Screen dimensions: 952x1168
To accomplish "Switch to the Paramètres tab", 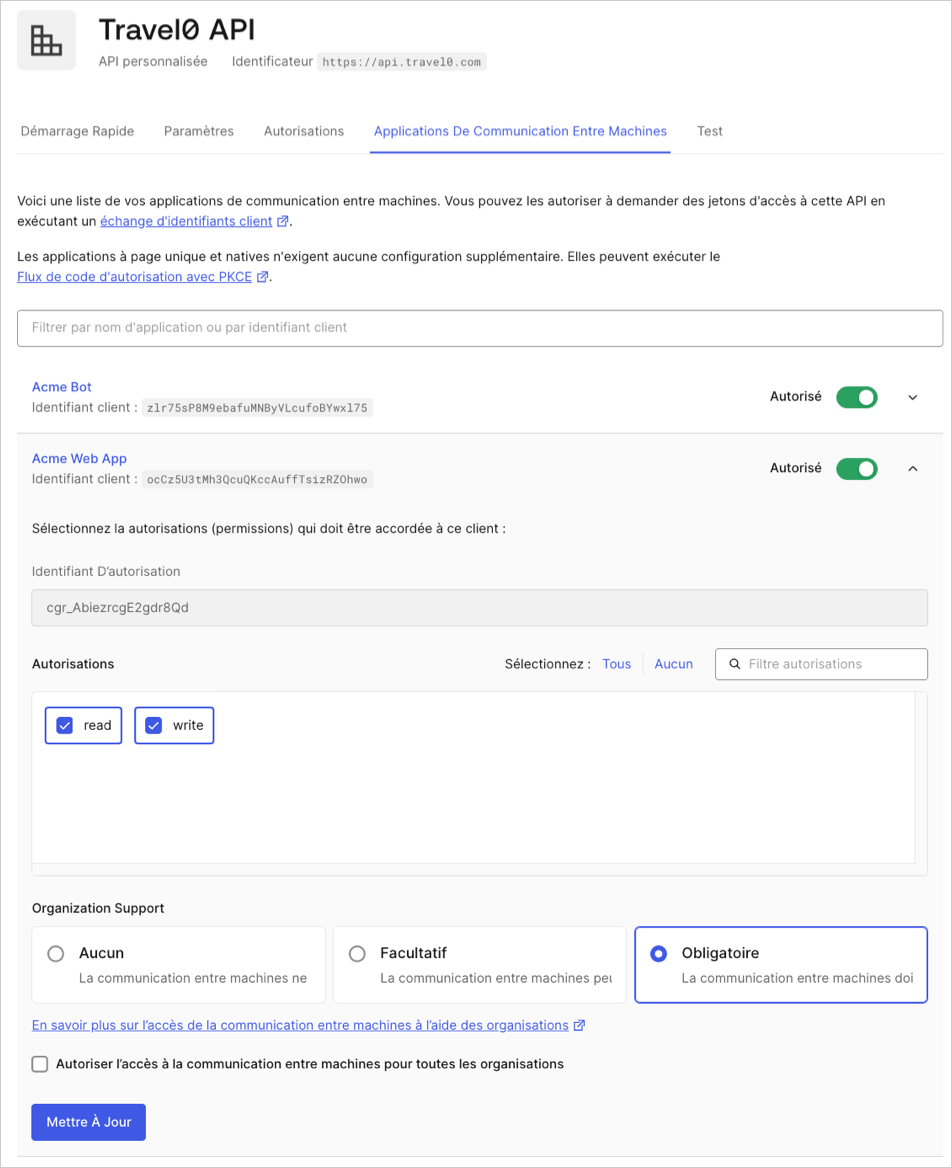I will [199, 131].
